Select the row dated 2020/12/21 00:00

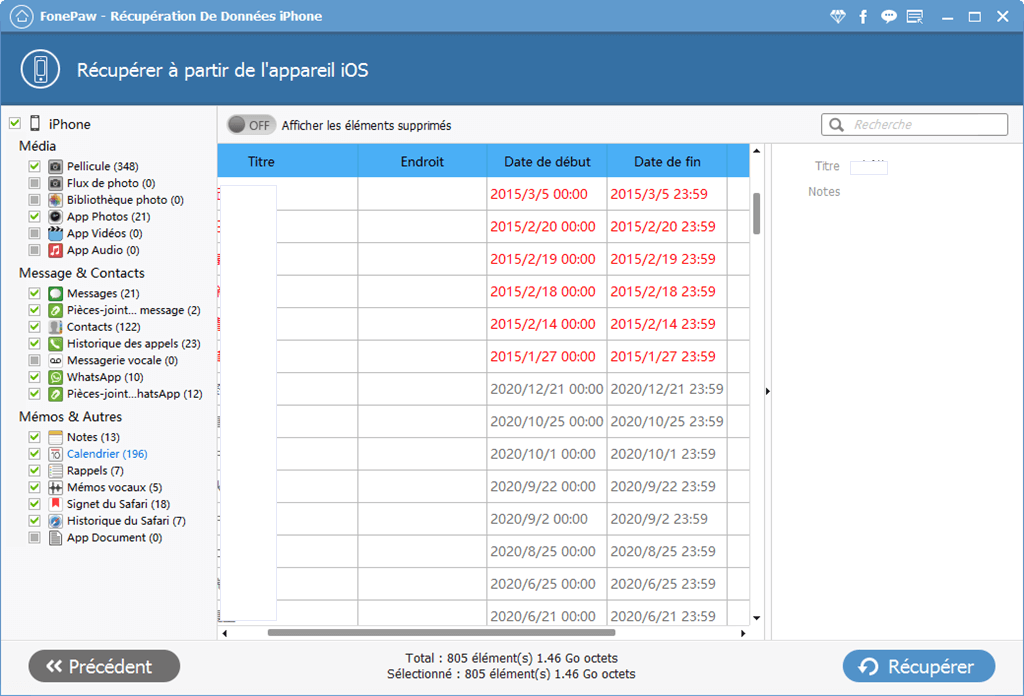(x=483, y=389)
